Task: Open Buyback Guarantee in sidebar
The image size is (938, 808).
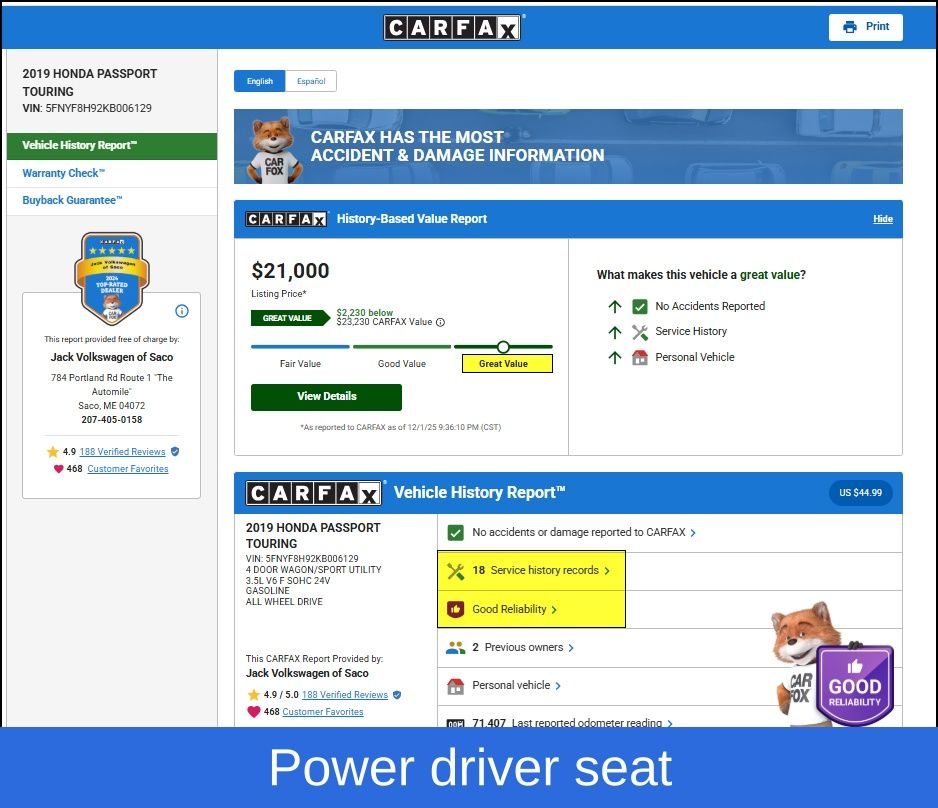Action: click(72, 200)
